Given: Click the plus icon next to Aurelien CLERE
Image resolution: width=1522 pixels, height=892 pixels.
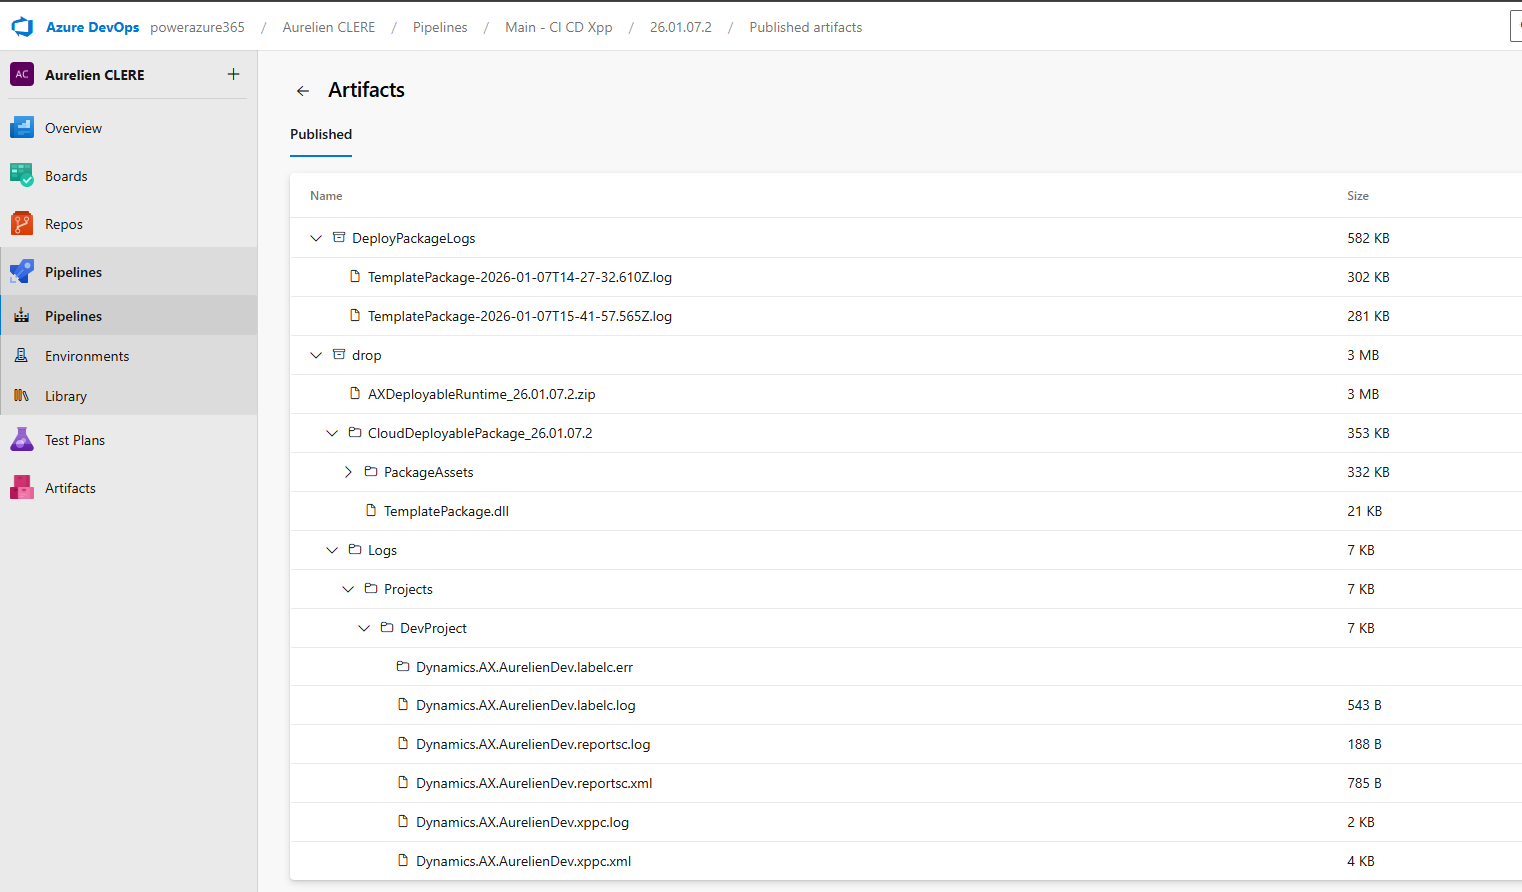Looking at the screenshot, I should point(233,74).
